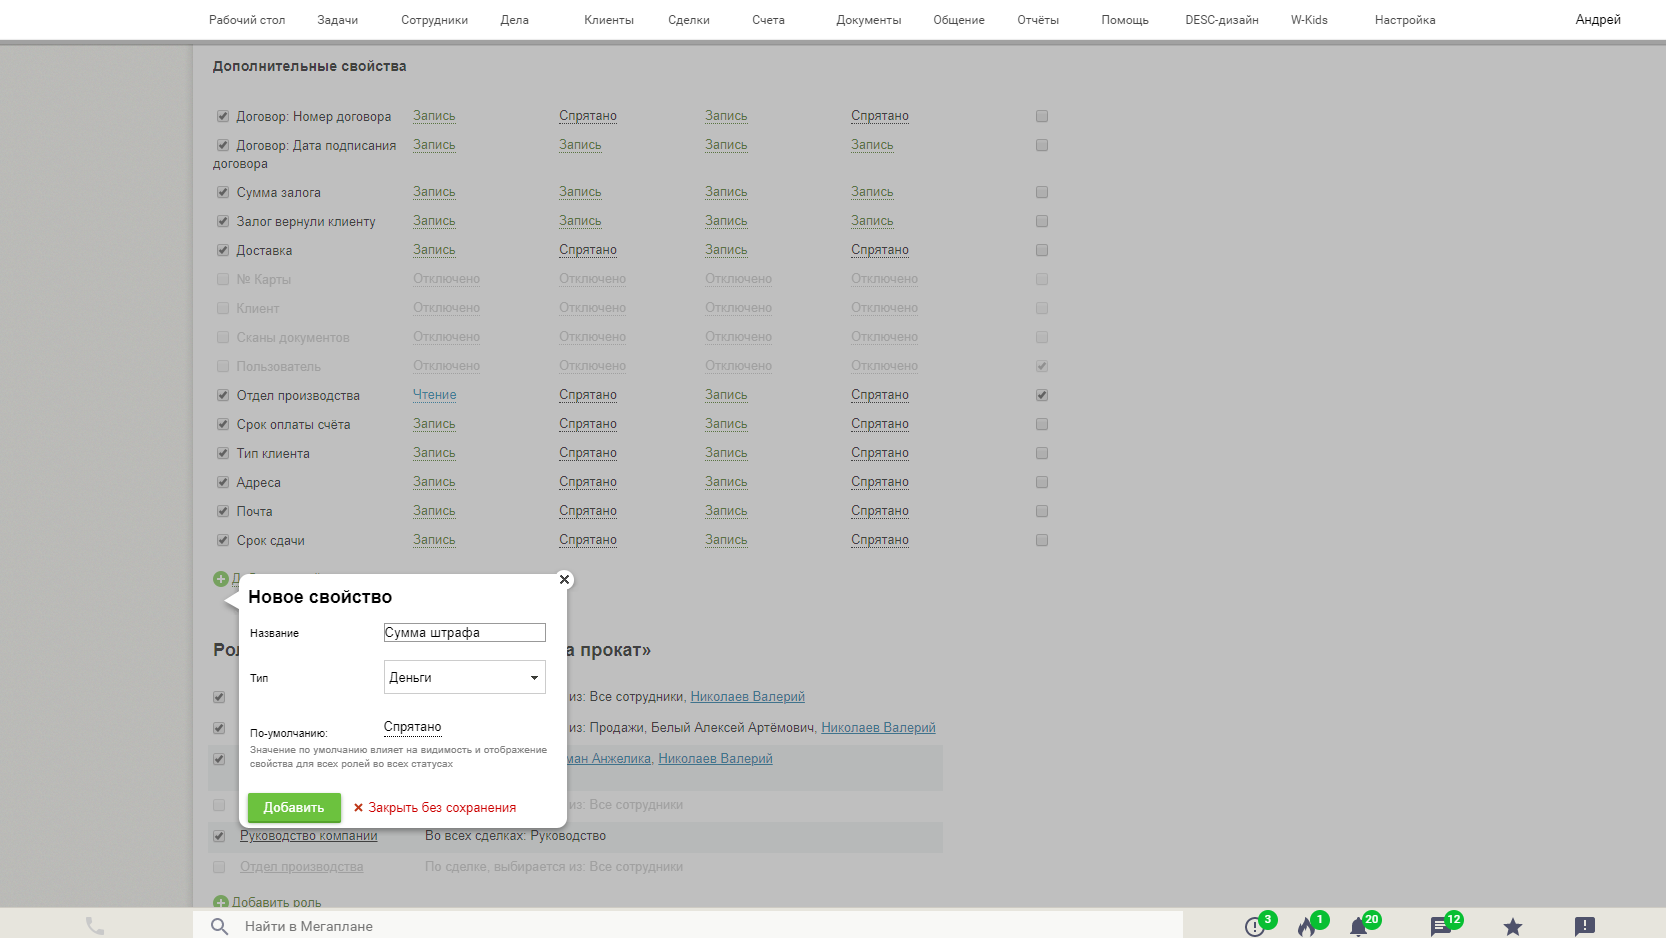
Task: Open the Документы menu
Action: 869,20
